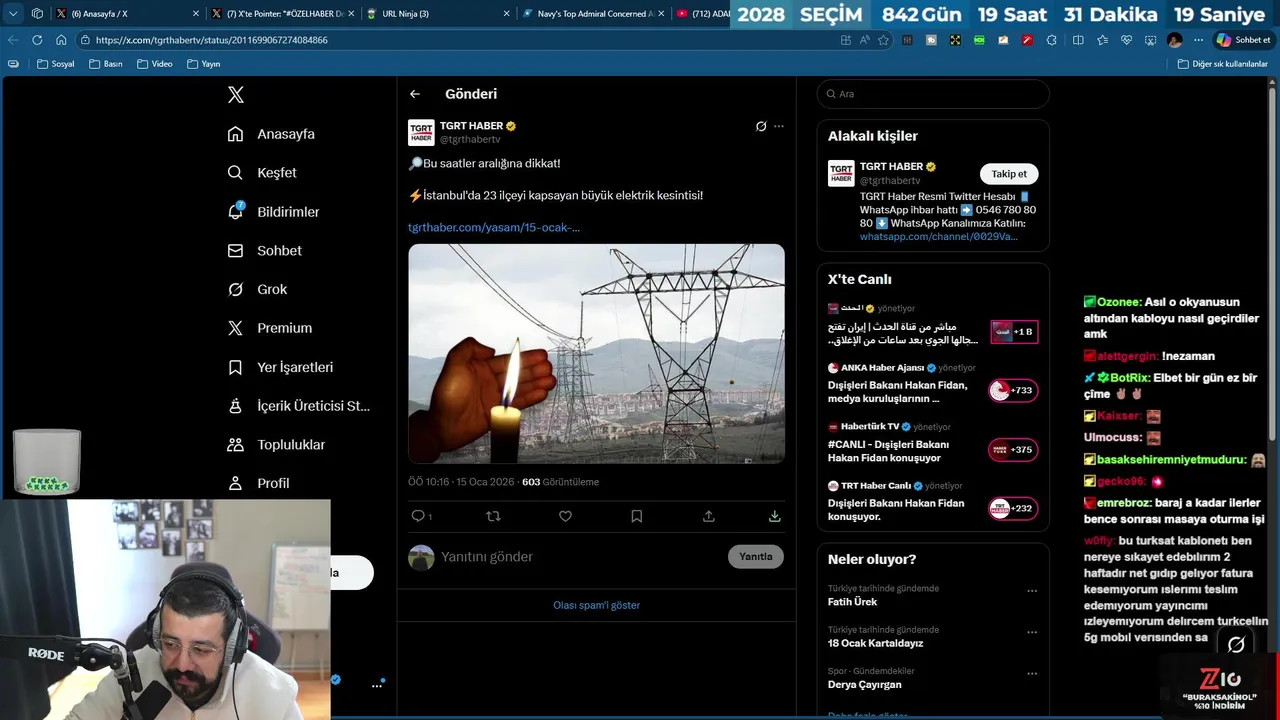Open browser settings and more menu
The height and width of the screenshot is (720, 1280).
tap(1198, 40)
